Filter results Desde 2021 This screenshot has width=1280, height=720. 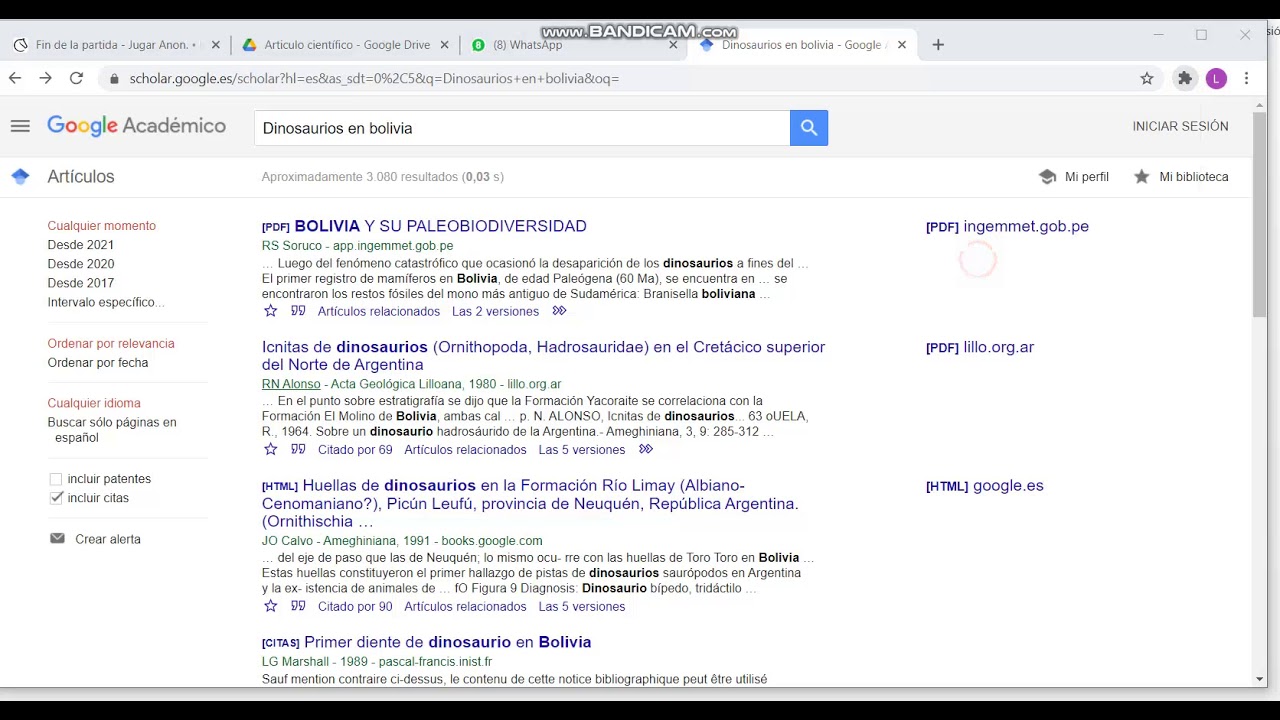[x=80, y=245]
